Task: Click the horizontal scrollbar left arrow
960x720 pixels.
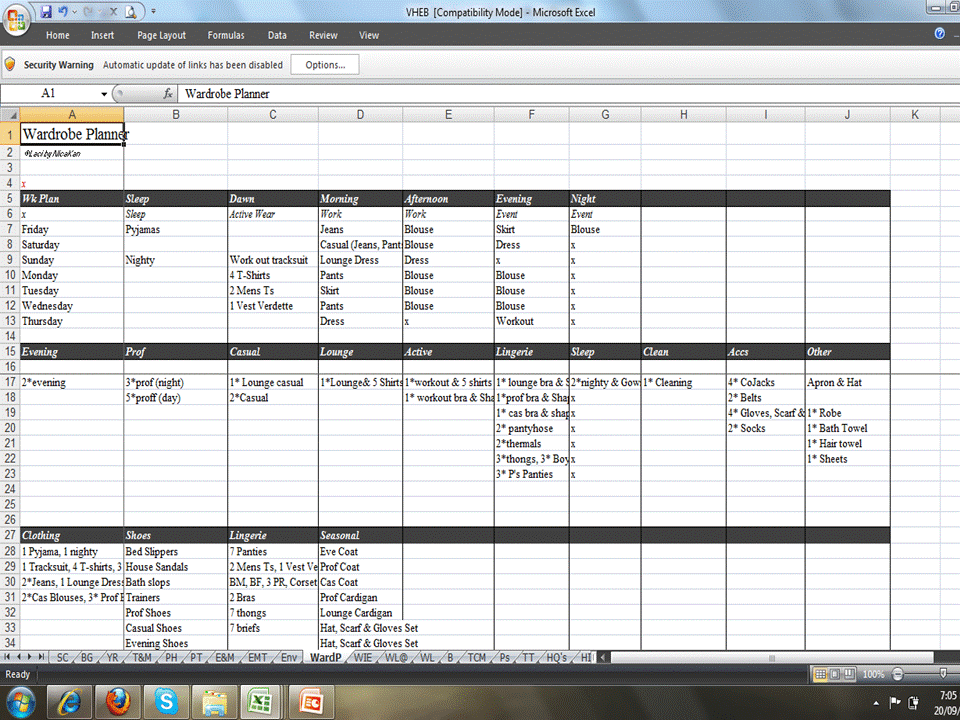Action: [x=603, y=657]
